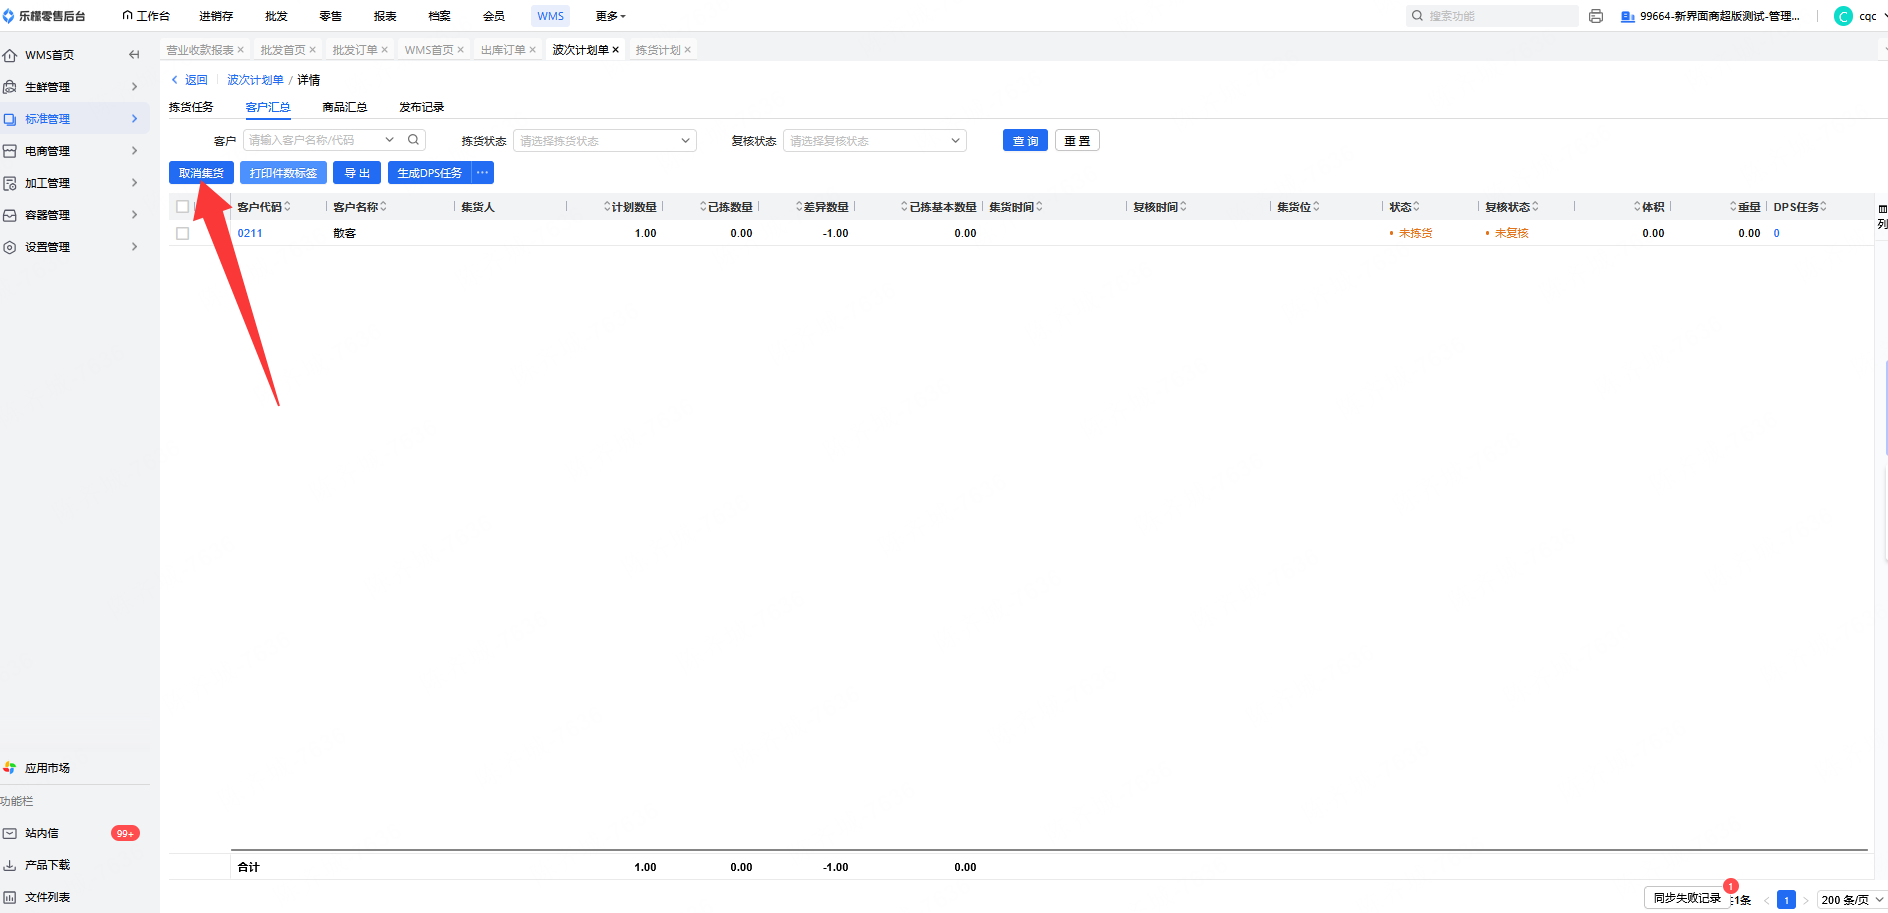Focus the 搜索功能 search input
The height and width of the screenshot is (913, 1888).
click(1491, 16)
